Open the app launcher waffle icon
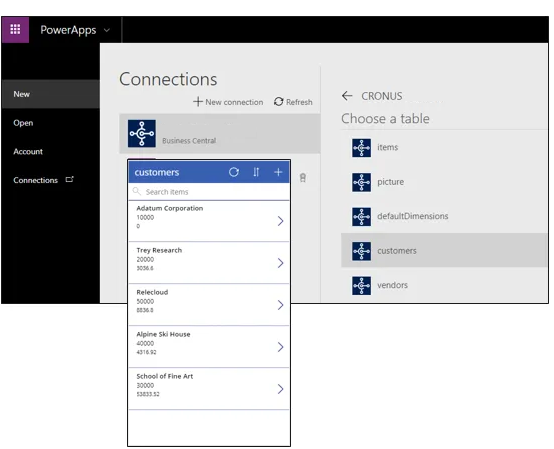The height and width of the screenshot is (449, 554). (x=15, y=29)
